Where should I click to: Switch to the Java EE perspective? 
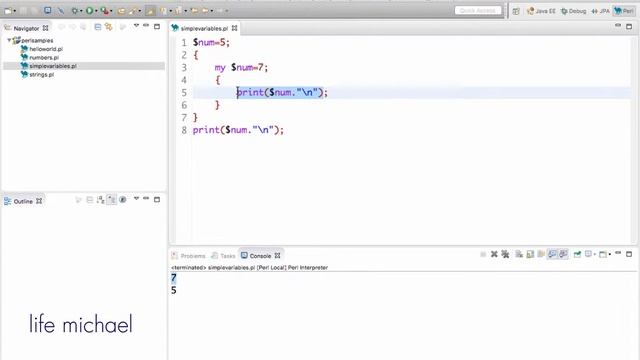[x=541, y=11]
